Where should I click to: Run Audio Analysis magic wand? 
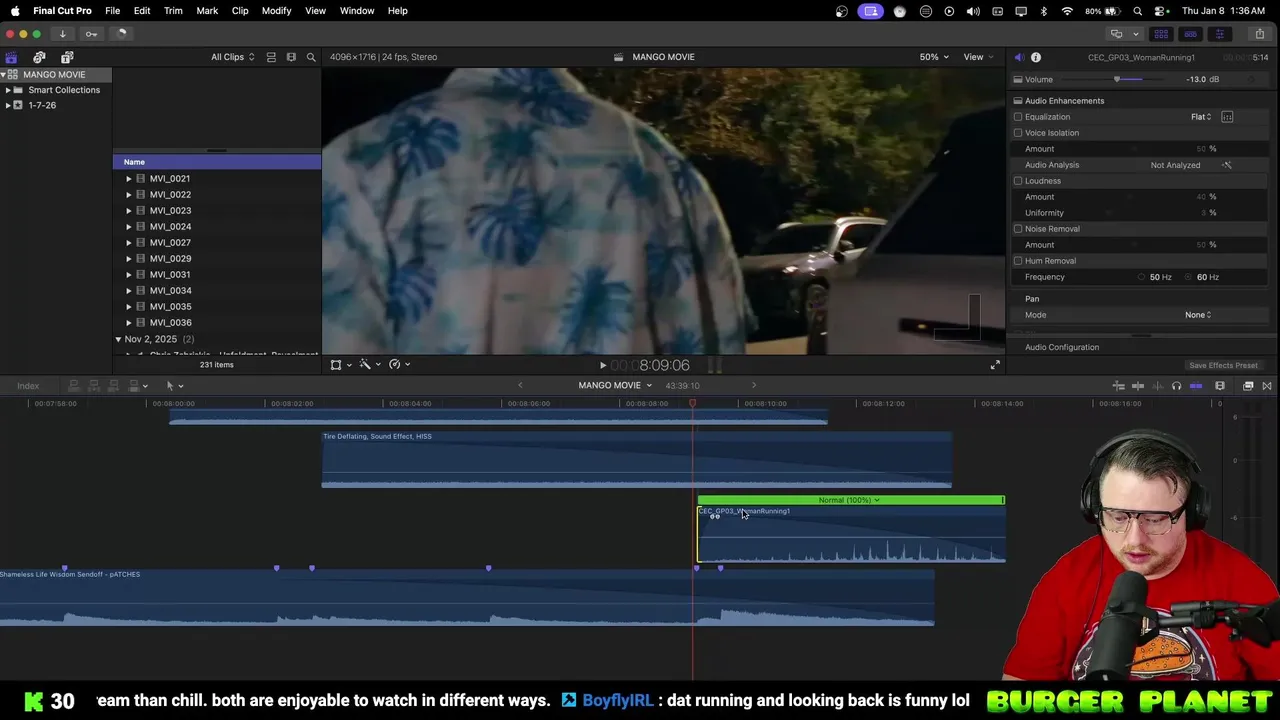[1227, 165]
